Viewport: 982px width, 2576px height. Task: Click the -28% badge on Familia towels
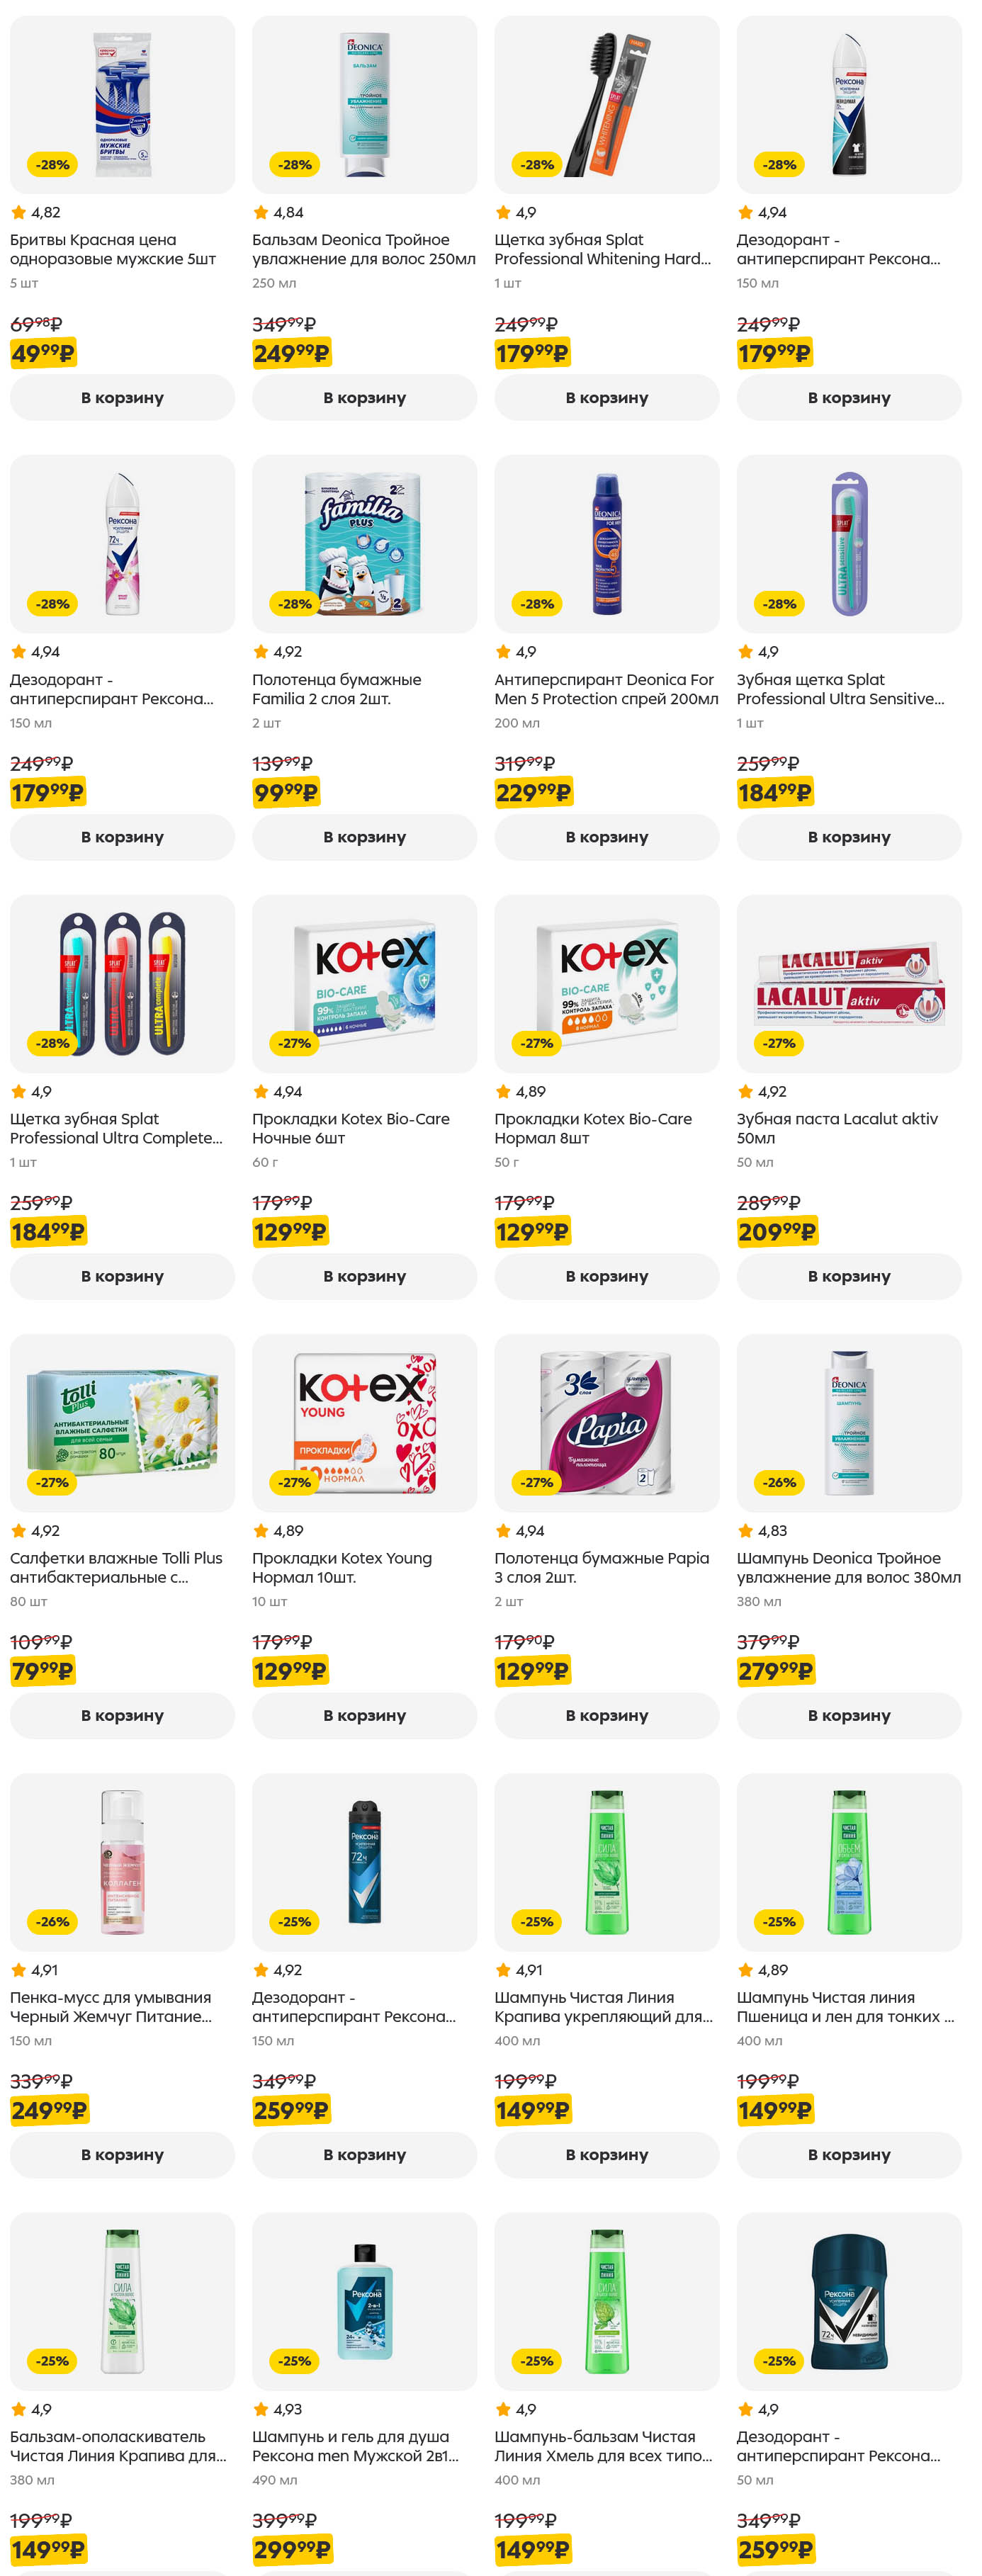click(295, 604)
